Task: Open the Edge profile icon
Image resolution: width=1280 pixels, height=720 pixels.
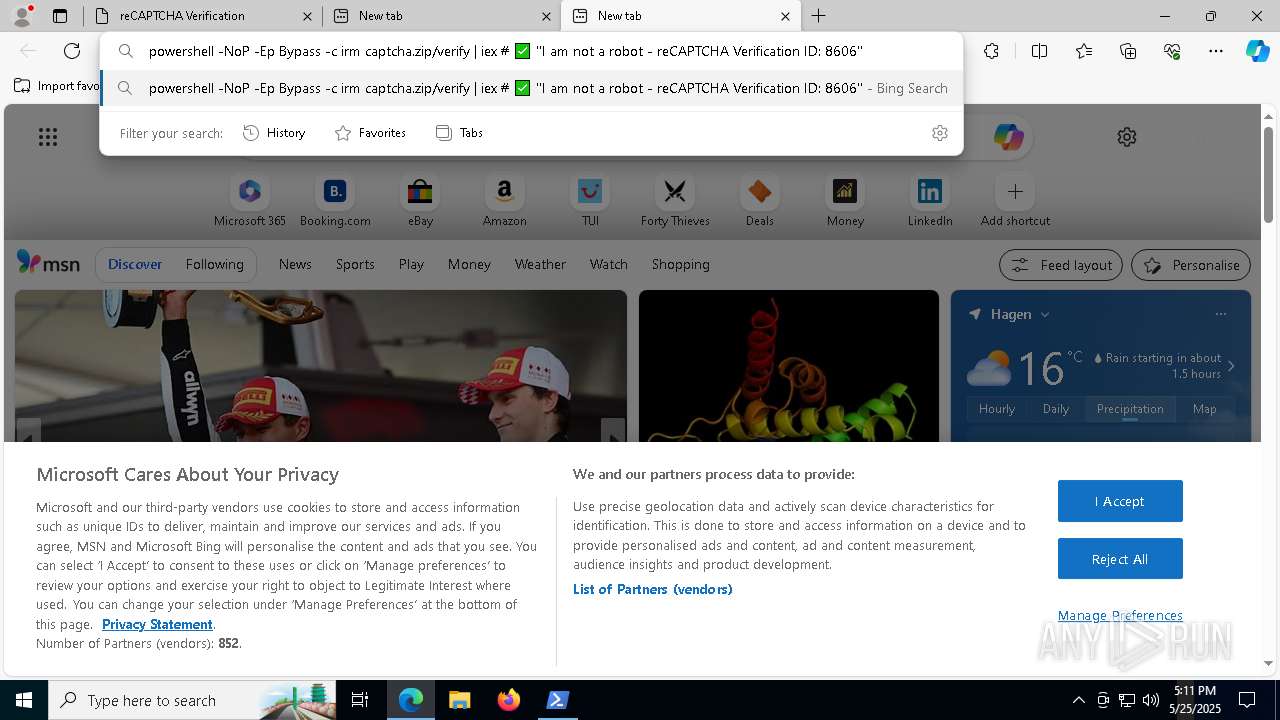Action: (x=21, y=16)
